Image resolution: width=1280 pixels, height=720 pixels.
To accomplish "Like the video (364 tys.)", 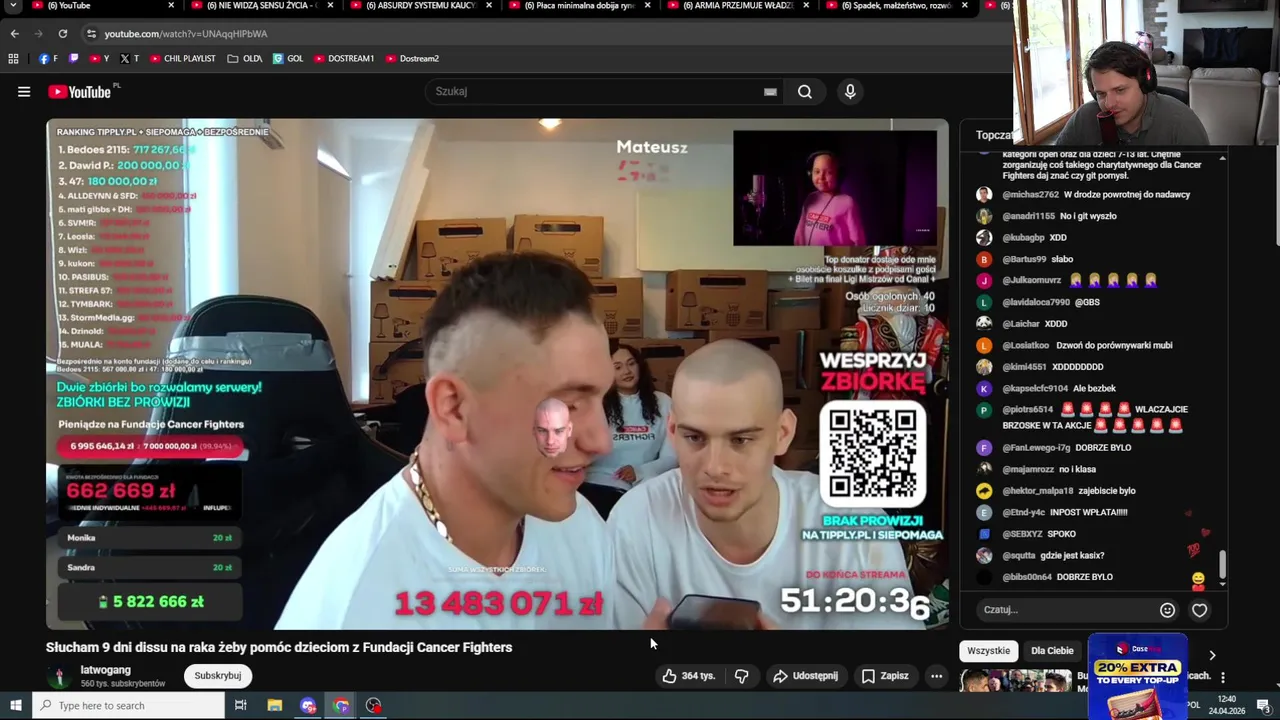I will click(x=689, y=676).
